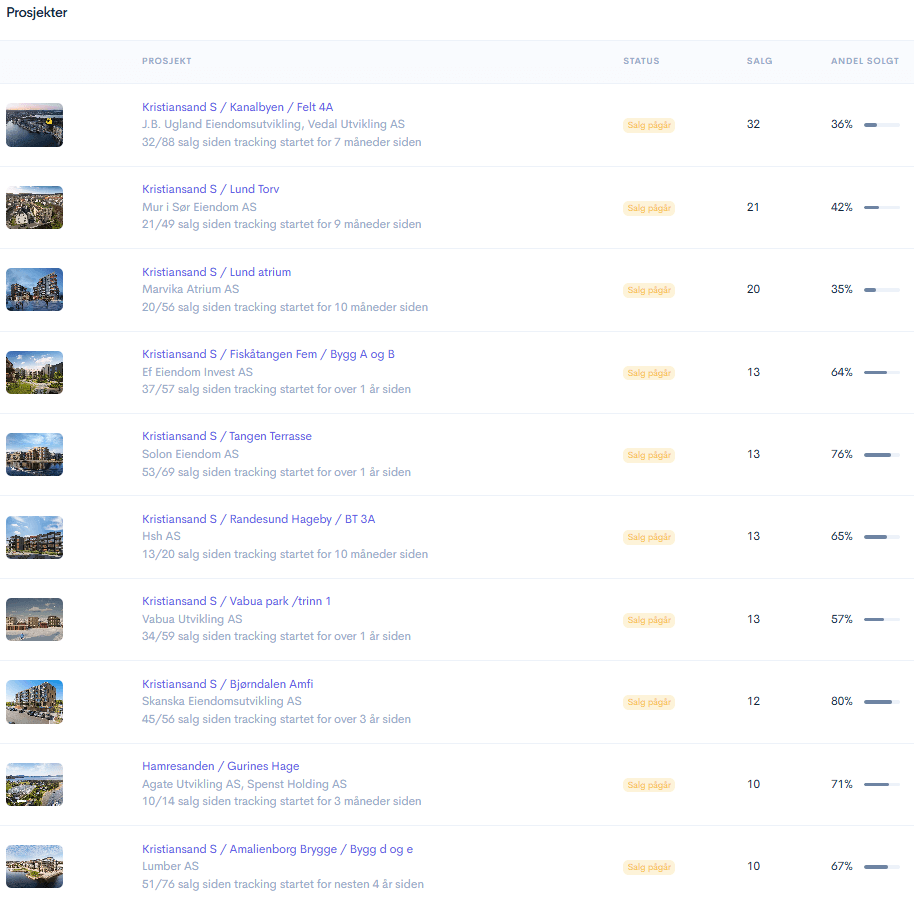Sort by the SALG column header
Image resolution: width=914 pixels, height=902 pixels.
(x=760, y=61)
